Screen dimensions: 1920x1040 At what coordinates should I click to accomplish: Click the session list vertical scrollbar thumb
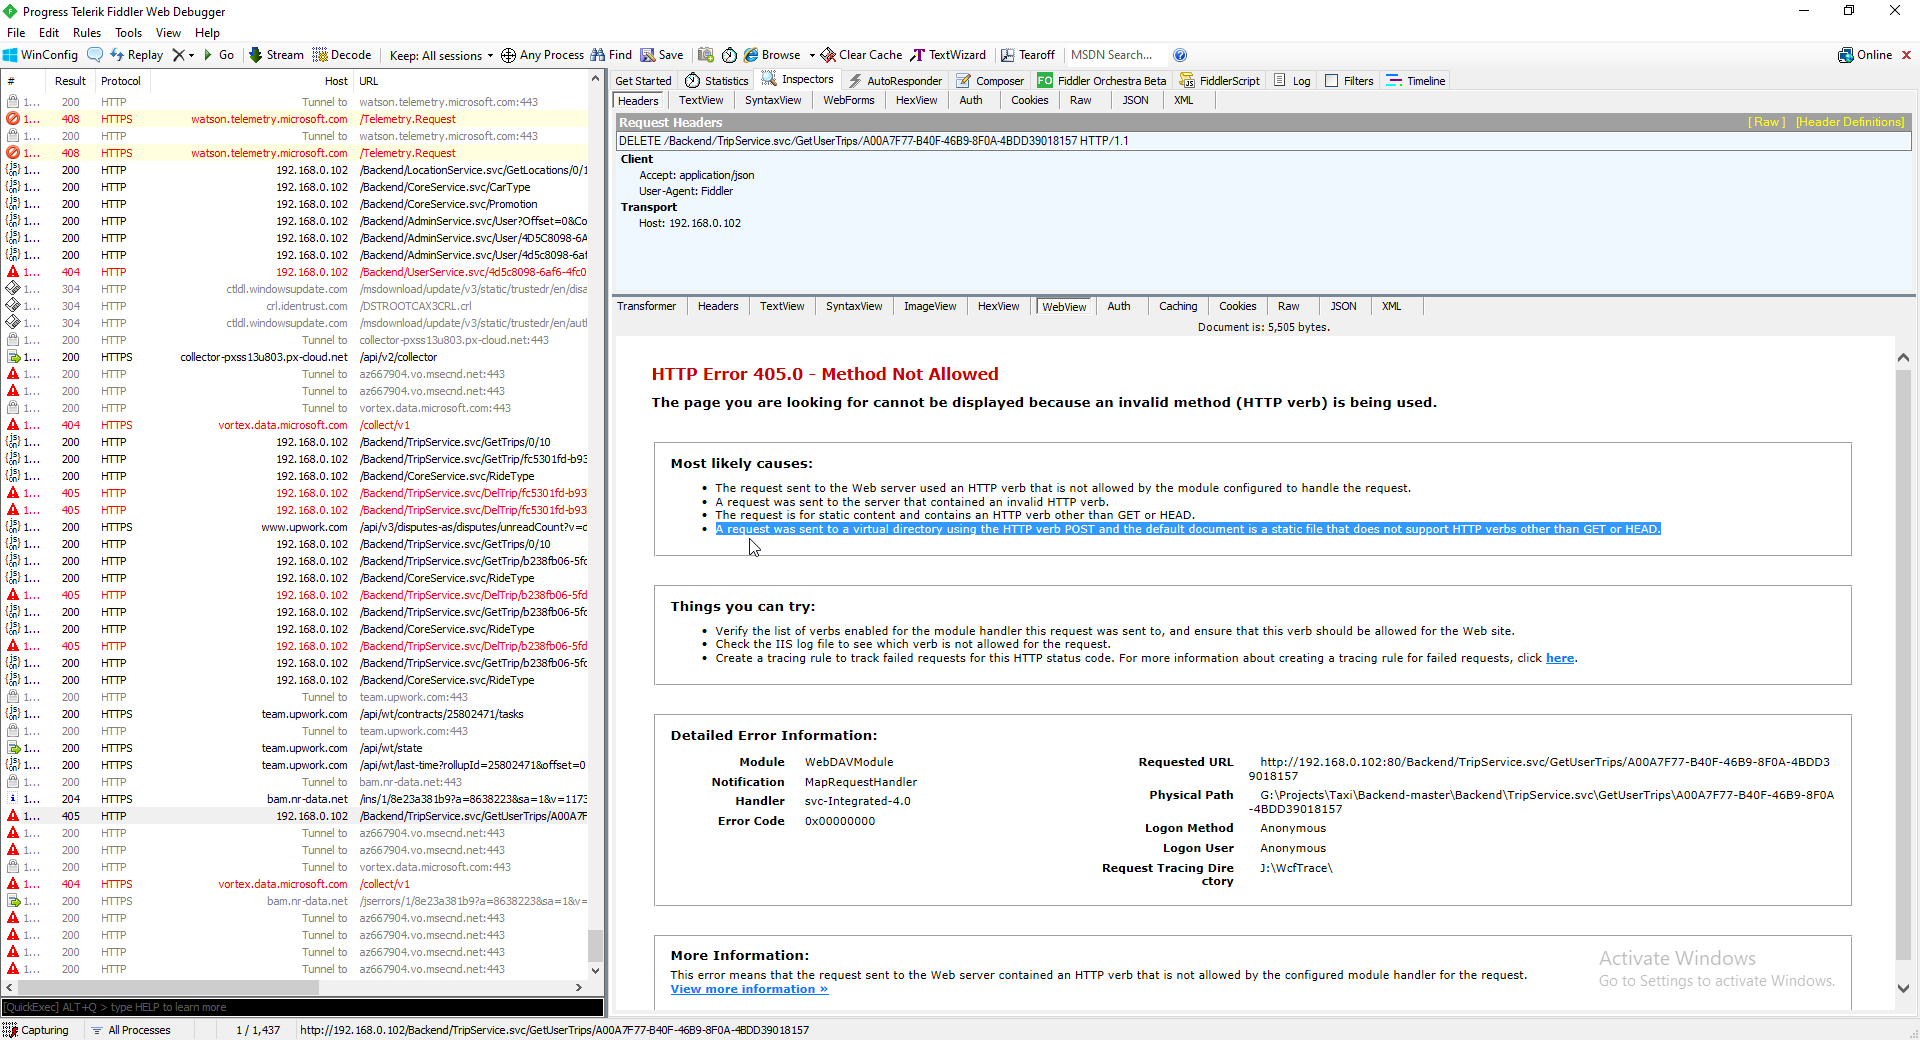coord(595,945)
